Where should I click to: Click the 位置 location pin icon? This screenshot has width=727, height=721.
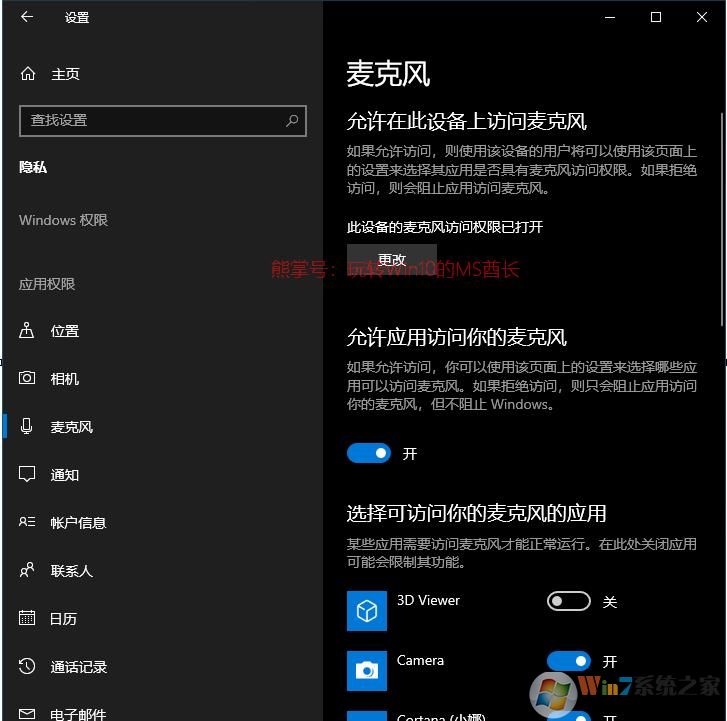tap(26, 331)
